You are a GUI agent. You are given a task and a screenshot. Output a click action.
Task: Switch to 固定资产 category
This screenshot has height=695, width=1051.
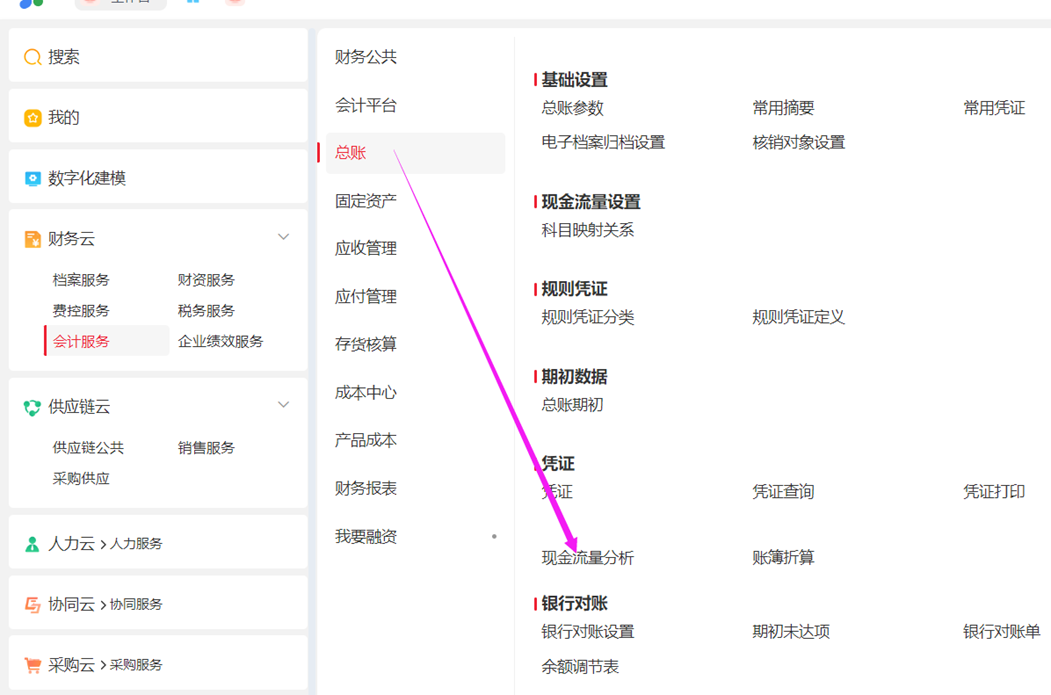tap(366, 201)
